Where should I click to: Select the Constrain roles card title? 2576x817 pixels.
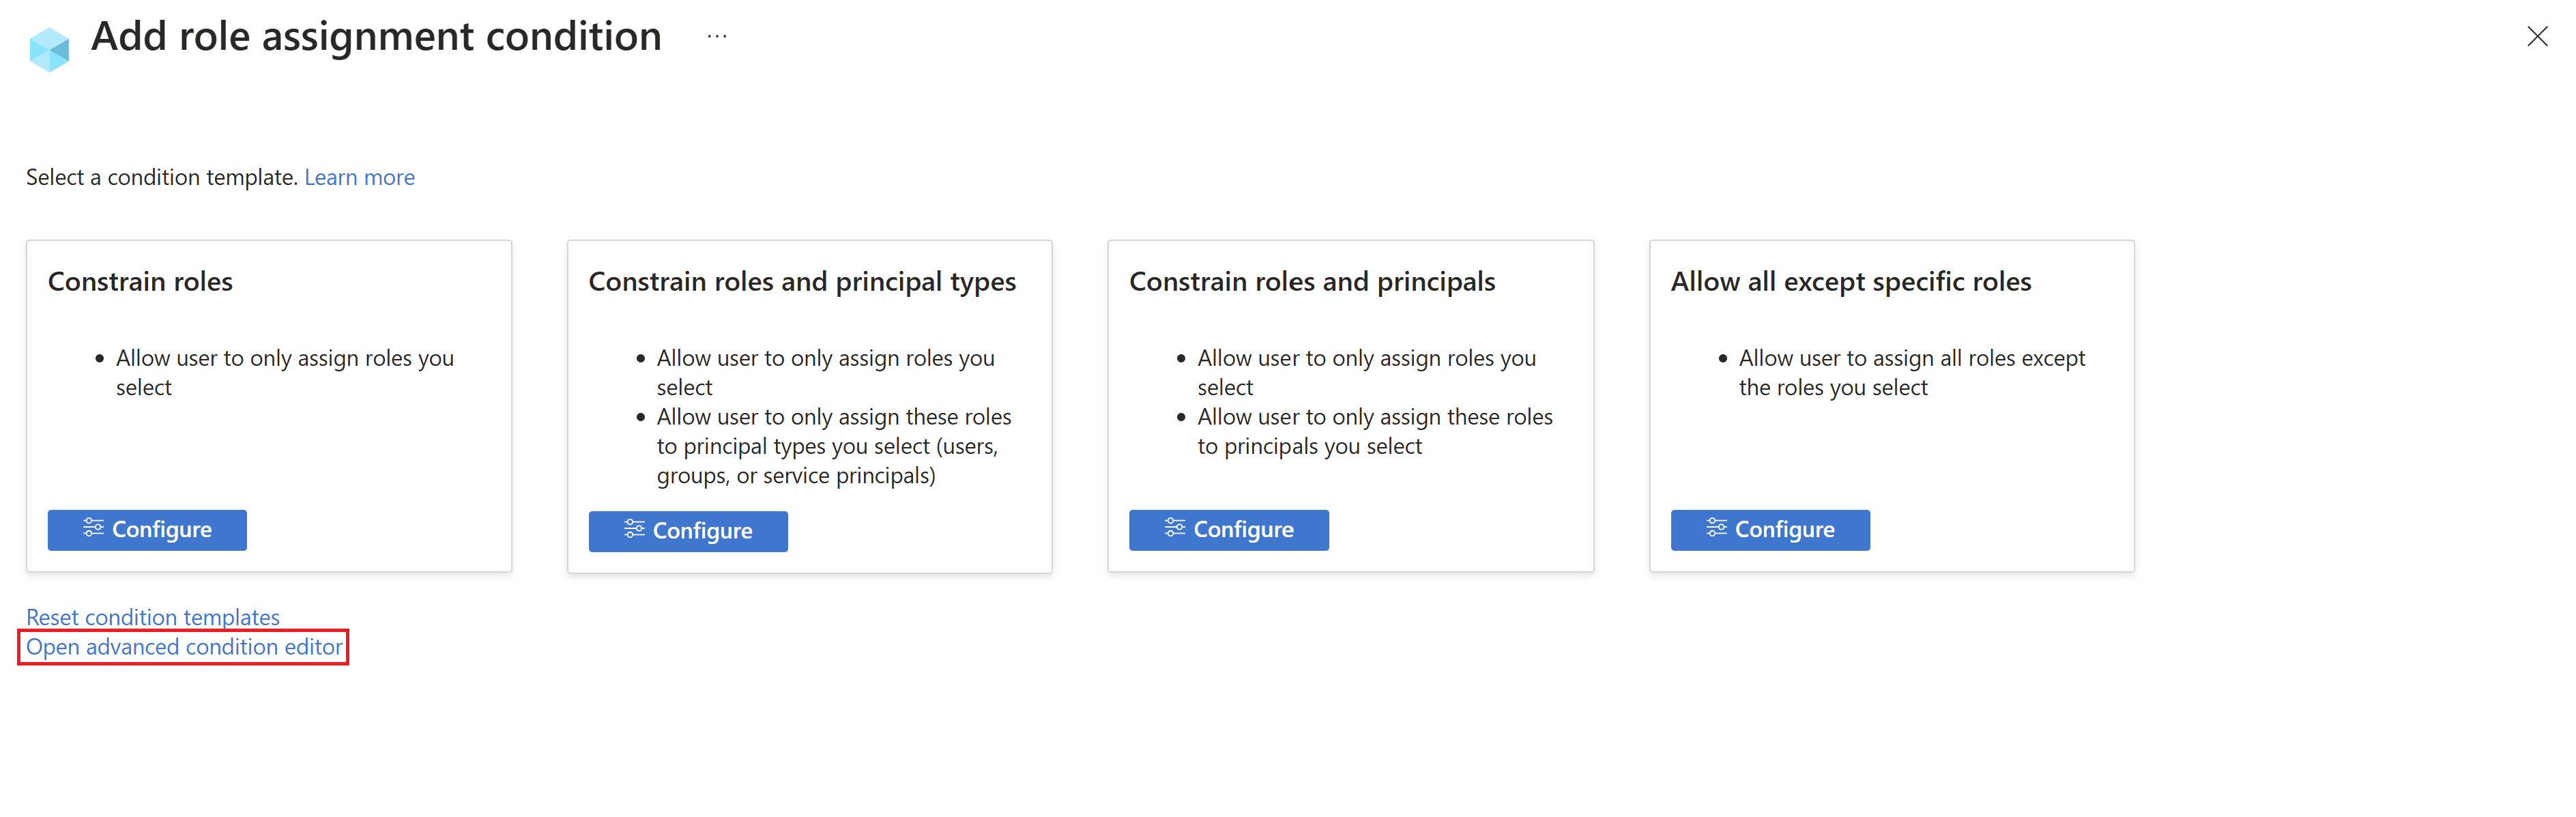140,282
